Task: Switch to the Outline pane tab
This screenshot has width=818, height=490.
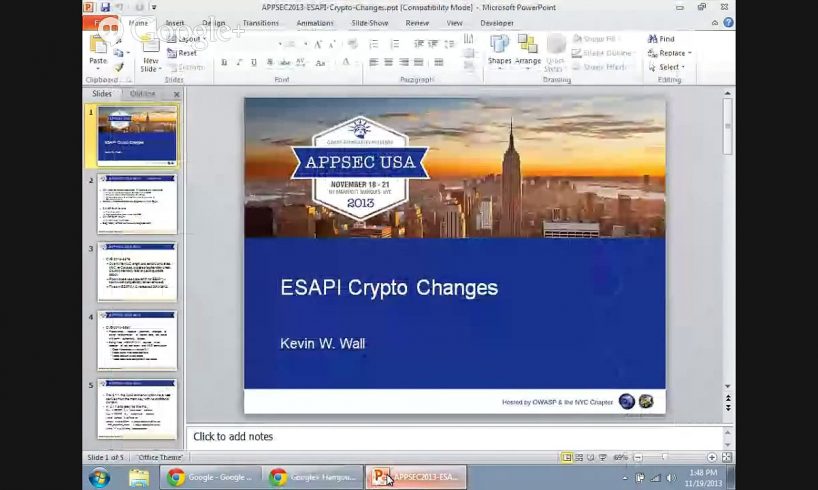Action: [x=142, y=94]
